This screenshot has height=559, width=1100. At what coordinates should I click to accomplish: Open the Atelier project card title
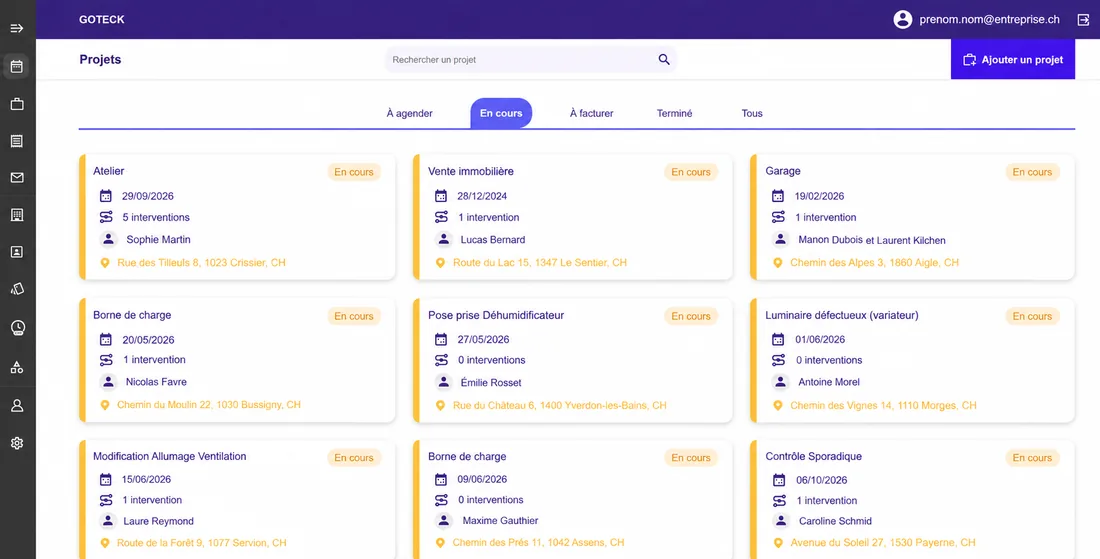click(109, 171)
